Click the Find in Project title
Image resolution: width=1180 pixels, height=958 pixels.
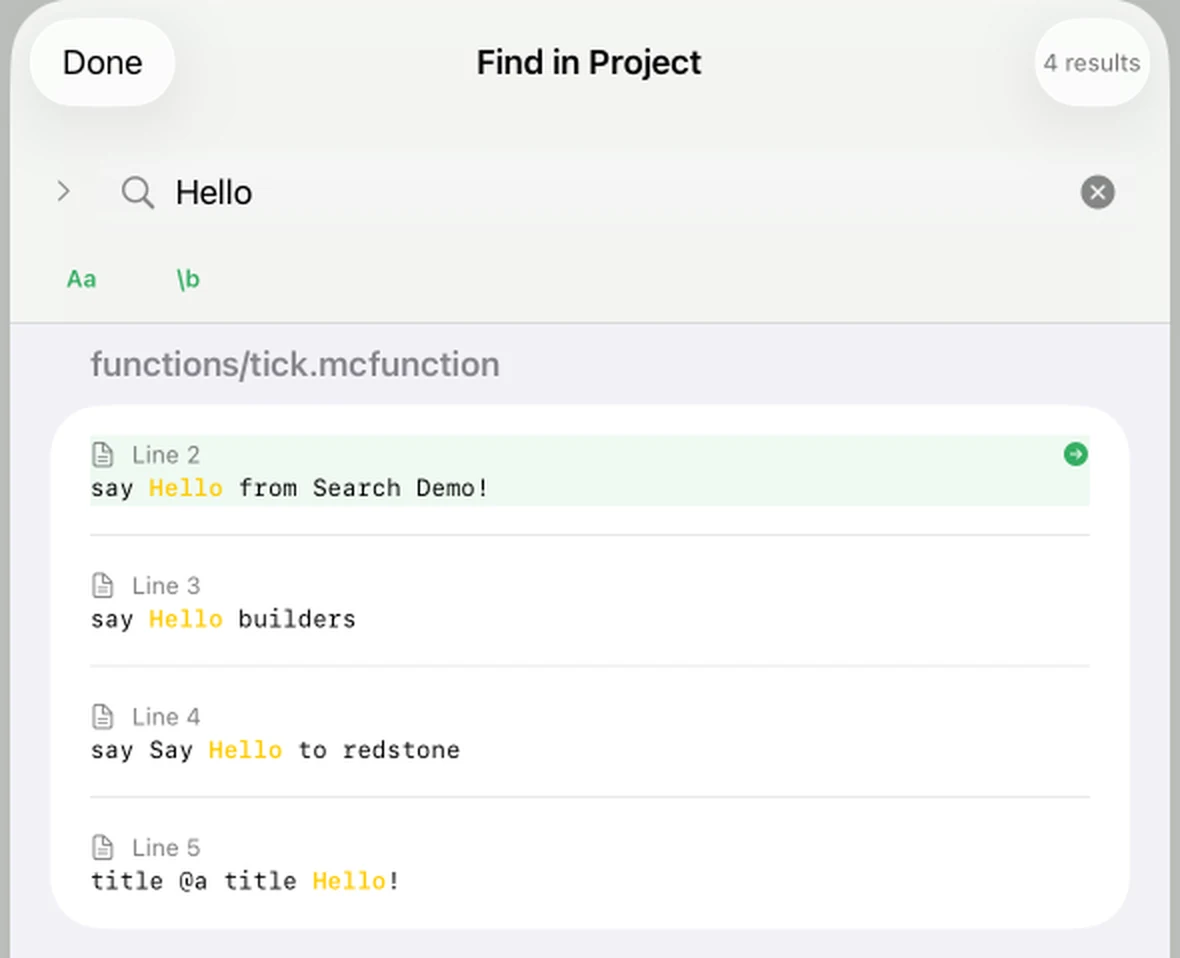coord(589,62)
